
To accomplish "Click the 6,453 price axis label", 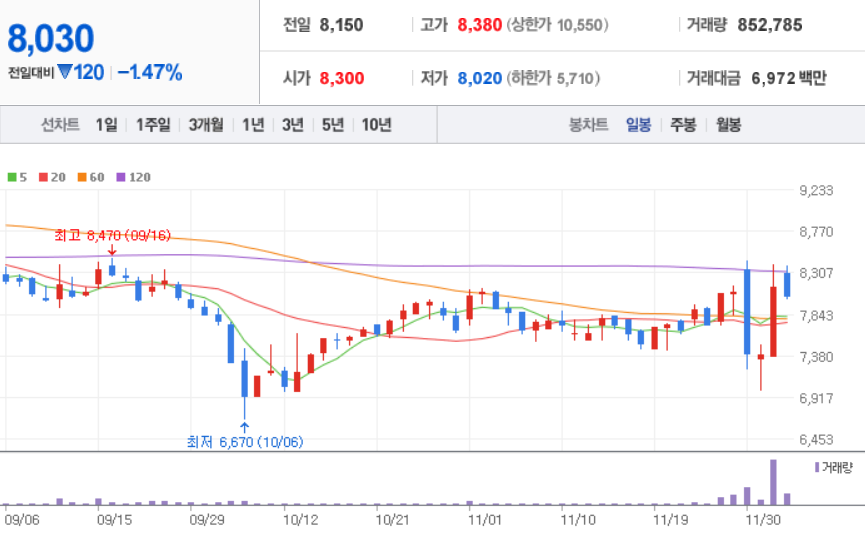I will (816, 440).
